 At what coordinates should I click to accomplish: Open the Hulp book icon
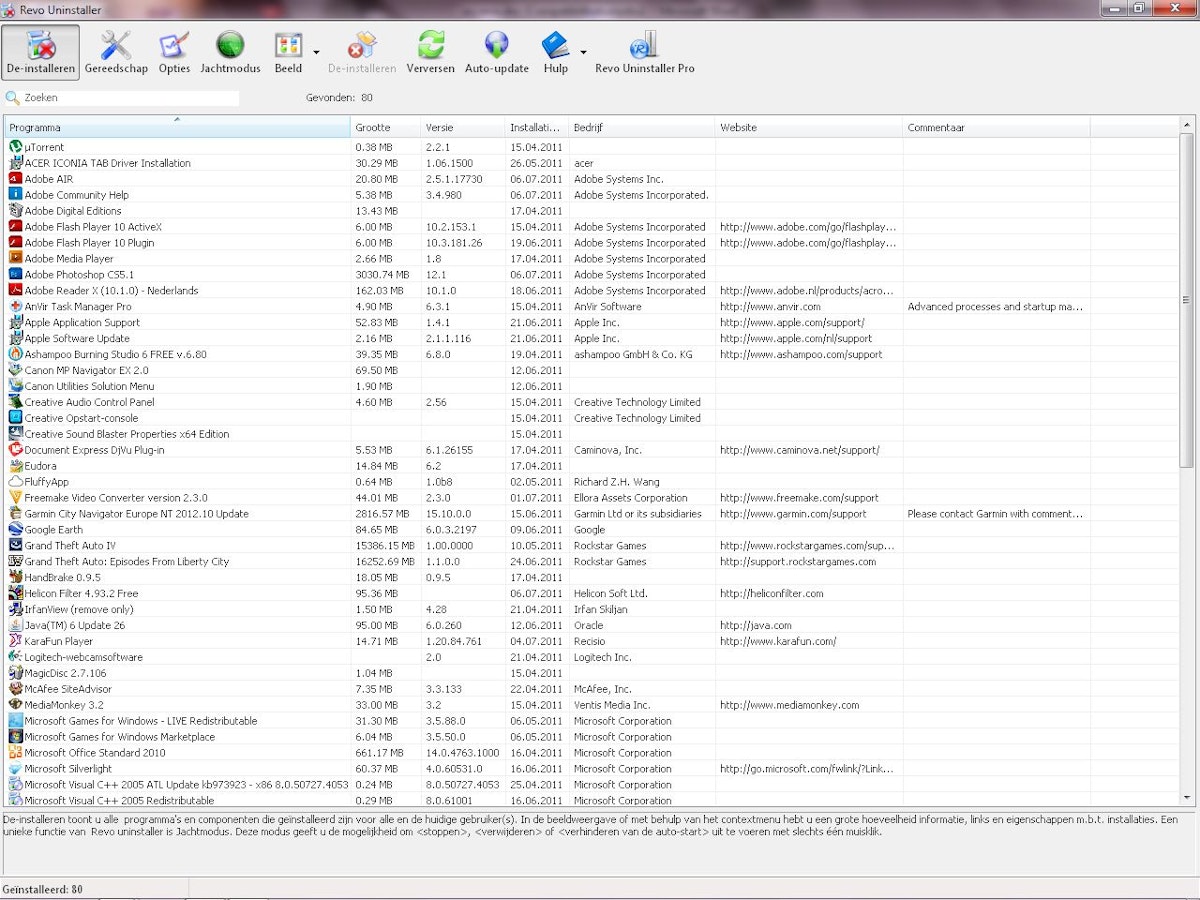(x=555, y=44)
